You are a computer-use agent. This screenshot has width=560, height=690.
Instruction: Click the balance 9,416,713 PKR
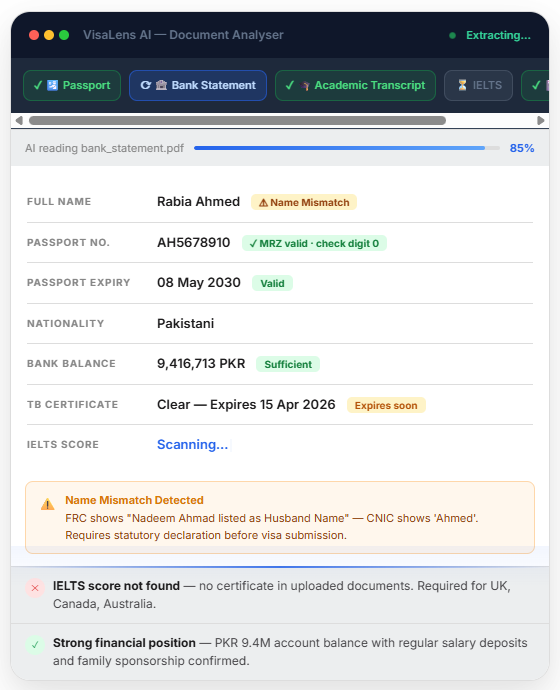[x=201, y=363]
